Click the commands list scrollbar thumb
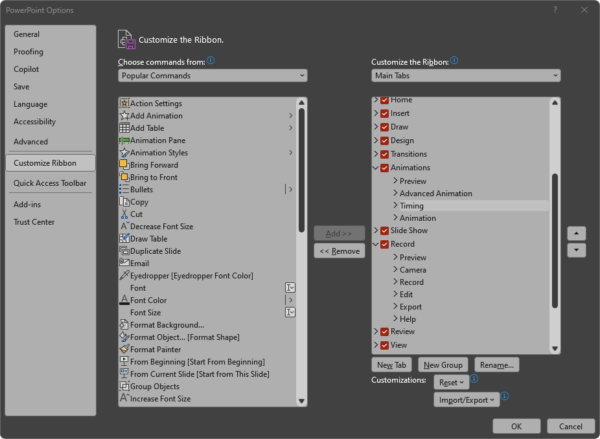 302,170
